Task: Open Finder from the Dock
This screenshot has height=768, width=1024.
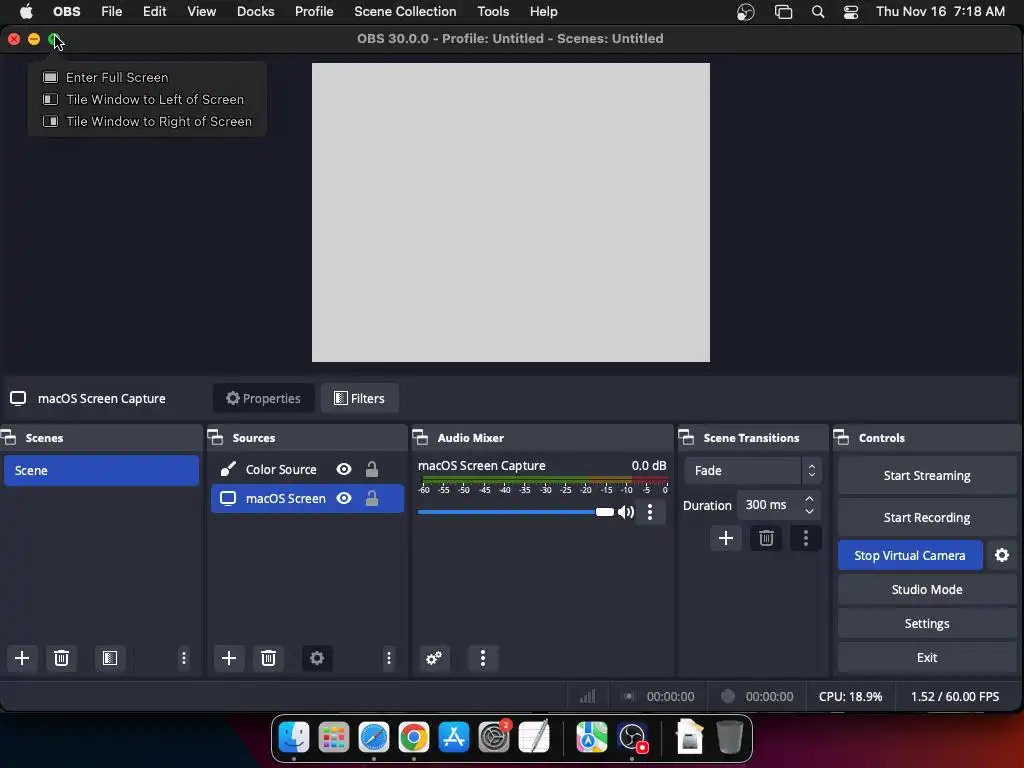Action: pos(294,738)
